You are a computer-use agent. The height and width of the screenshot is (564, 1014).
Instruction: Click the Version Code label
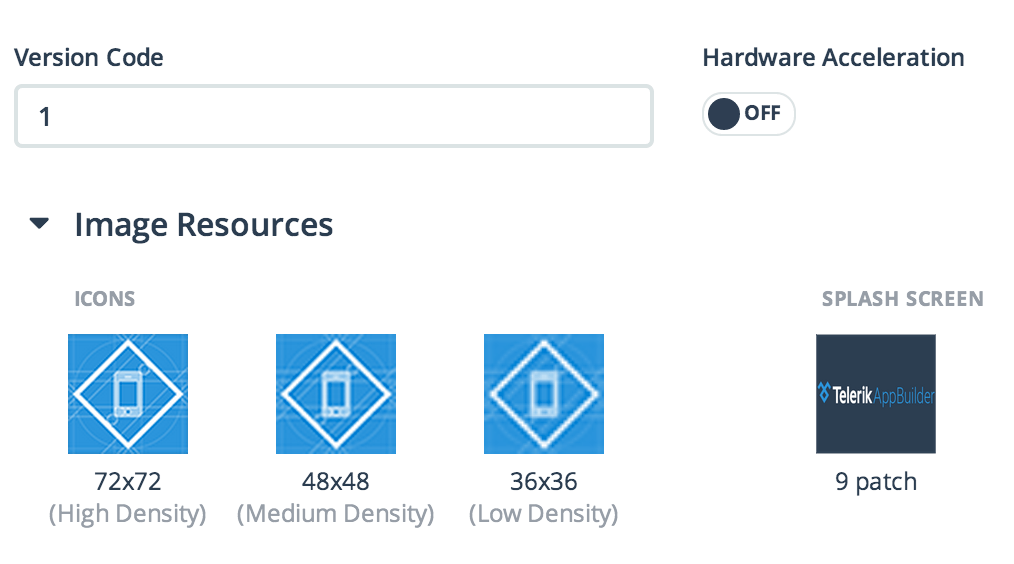click(89, 57)
